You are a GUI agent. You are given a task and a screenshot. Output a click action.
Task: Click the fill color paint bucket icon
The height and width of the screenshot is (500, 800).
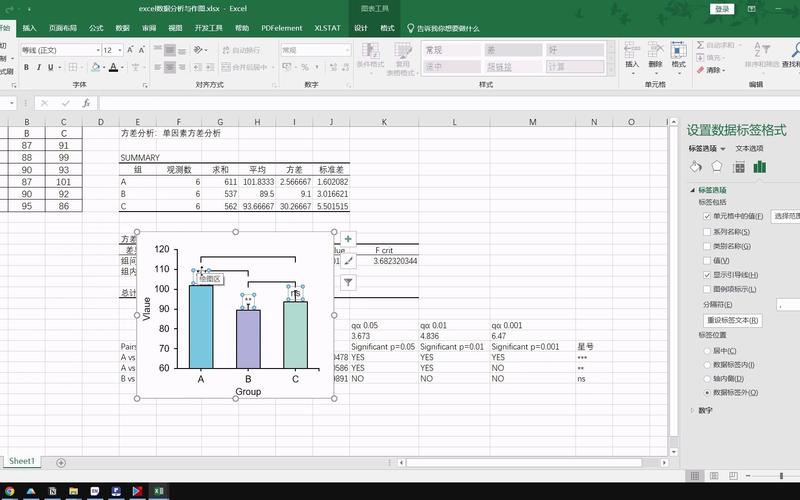tap(95, 67)
